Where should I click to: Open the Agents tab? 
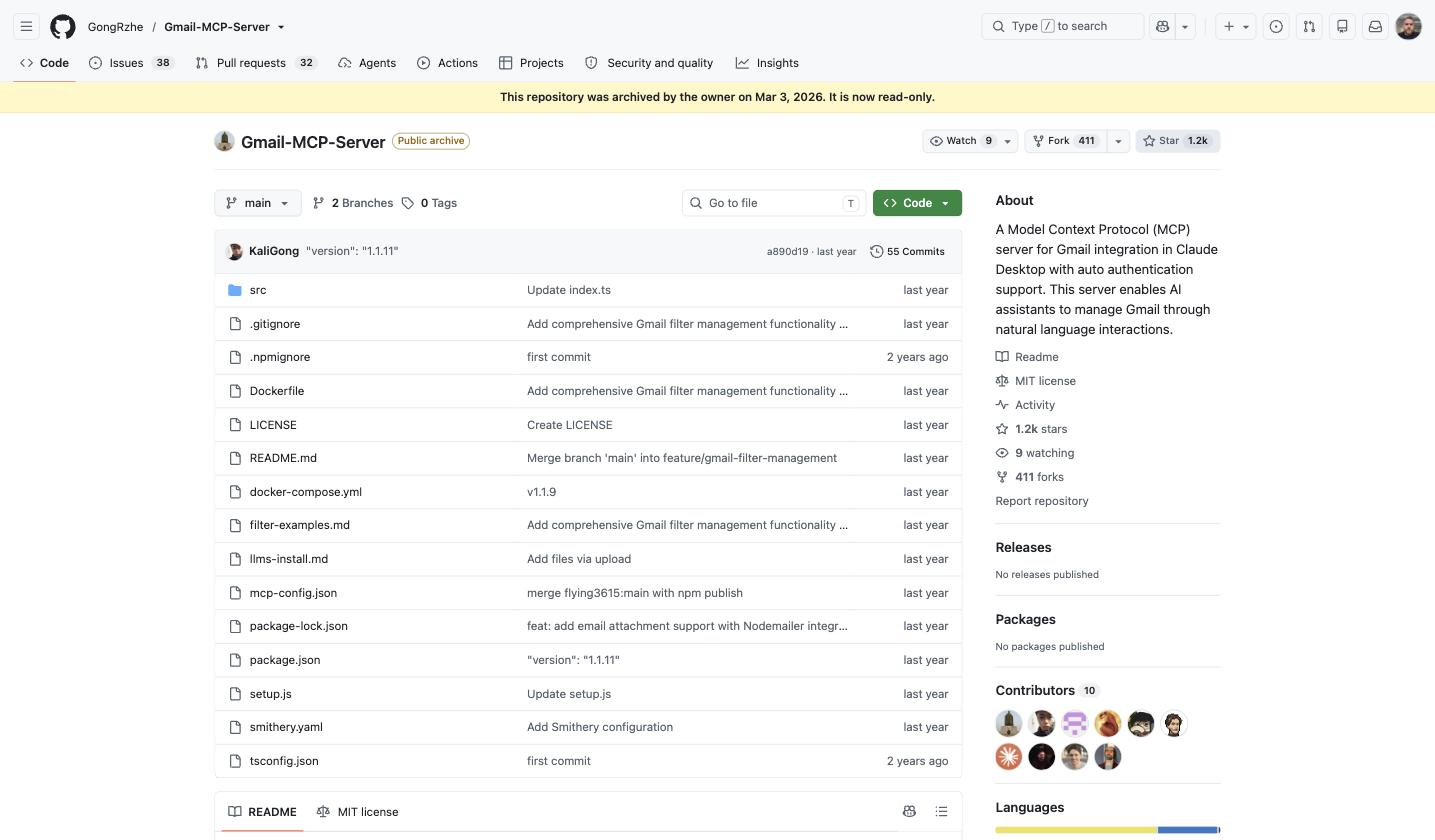point(367,63)
